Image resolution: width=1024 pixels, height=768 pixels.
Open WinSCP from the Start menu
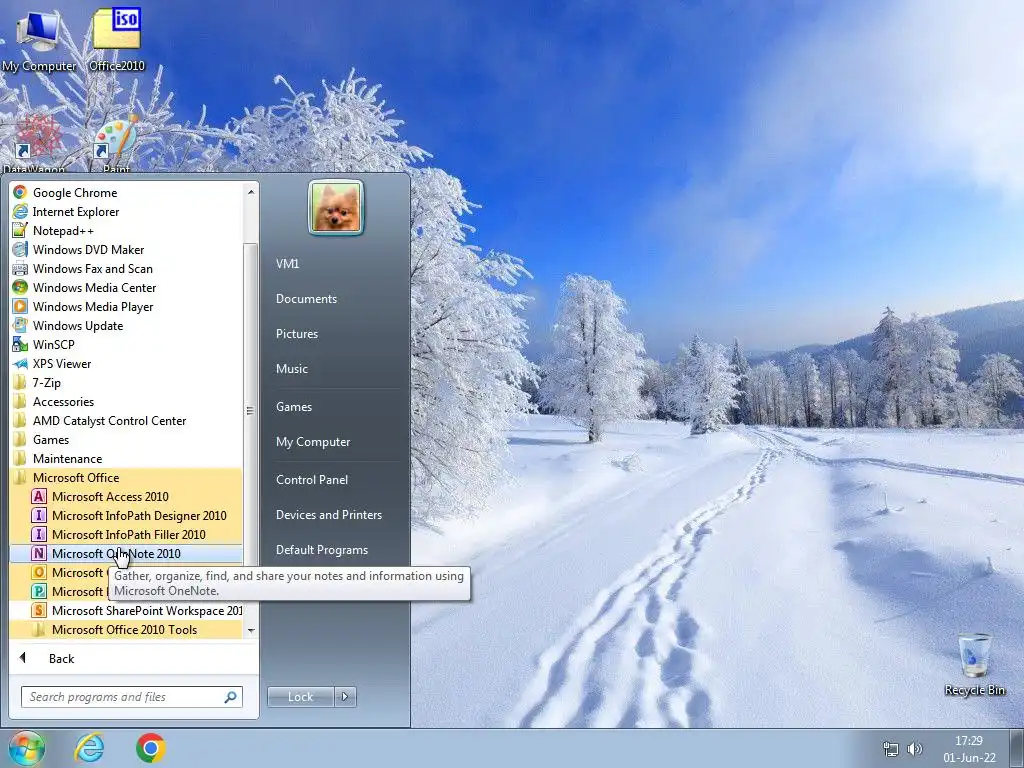click(125, 344)
